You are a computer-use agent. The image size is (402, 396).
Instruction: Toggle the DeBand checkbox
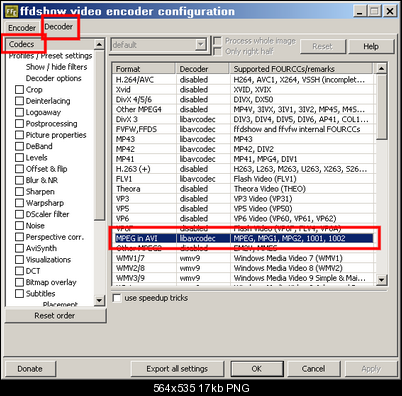click(x=20, y=146)
